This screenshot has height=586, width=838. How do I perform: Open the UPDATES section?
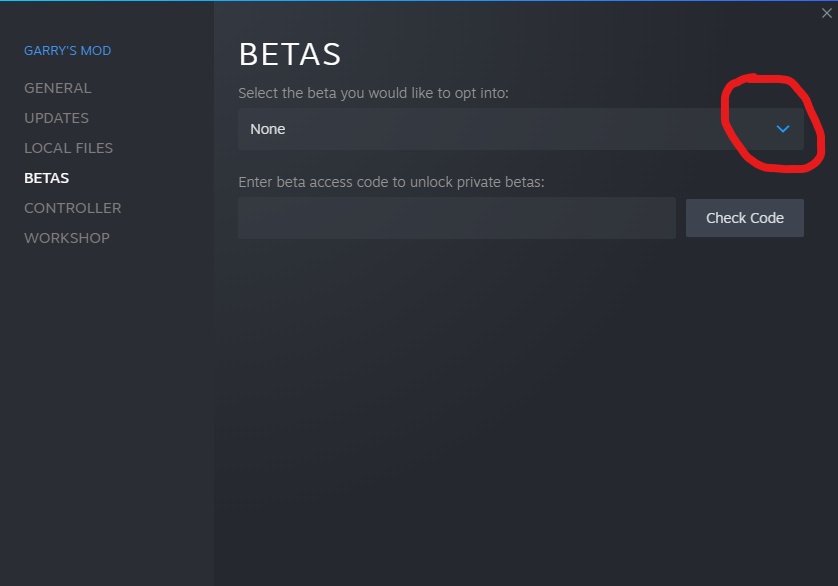pyautogui.click(x=56, y=118)
